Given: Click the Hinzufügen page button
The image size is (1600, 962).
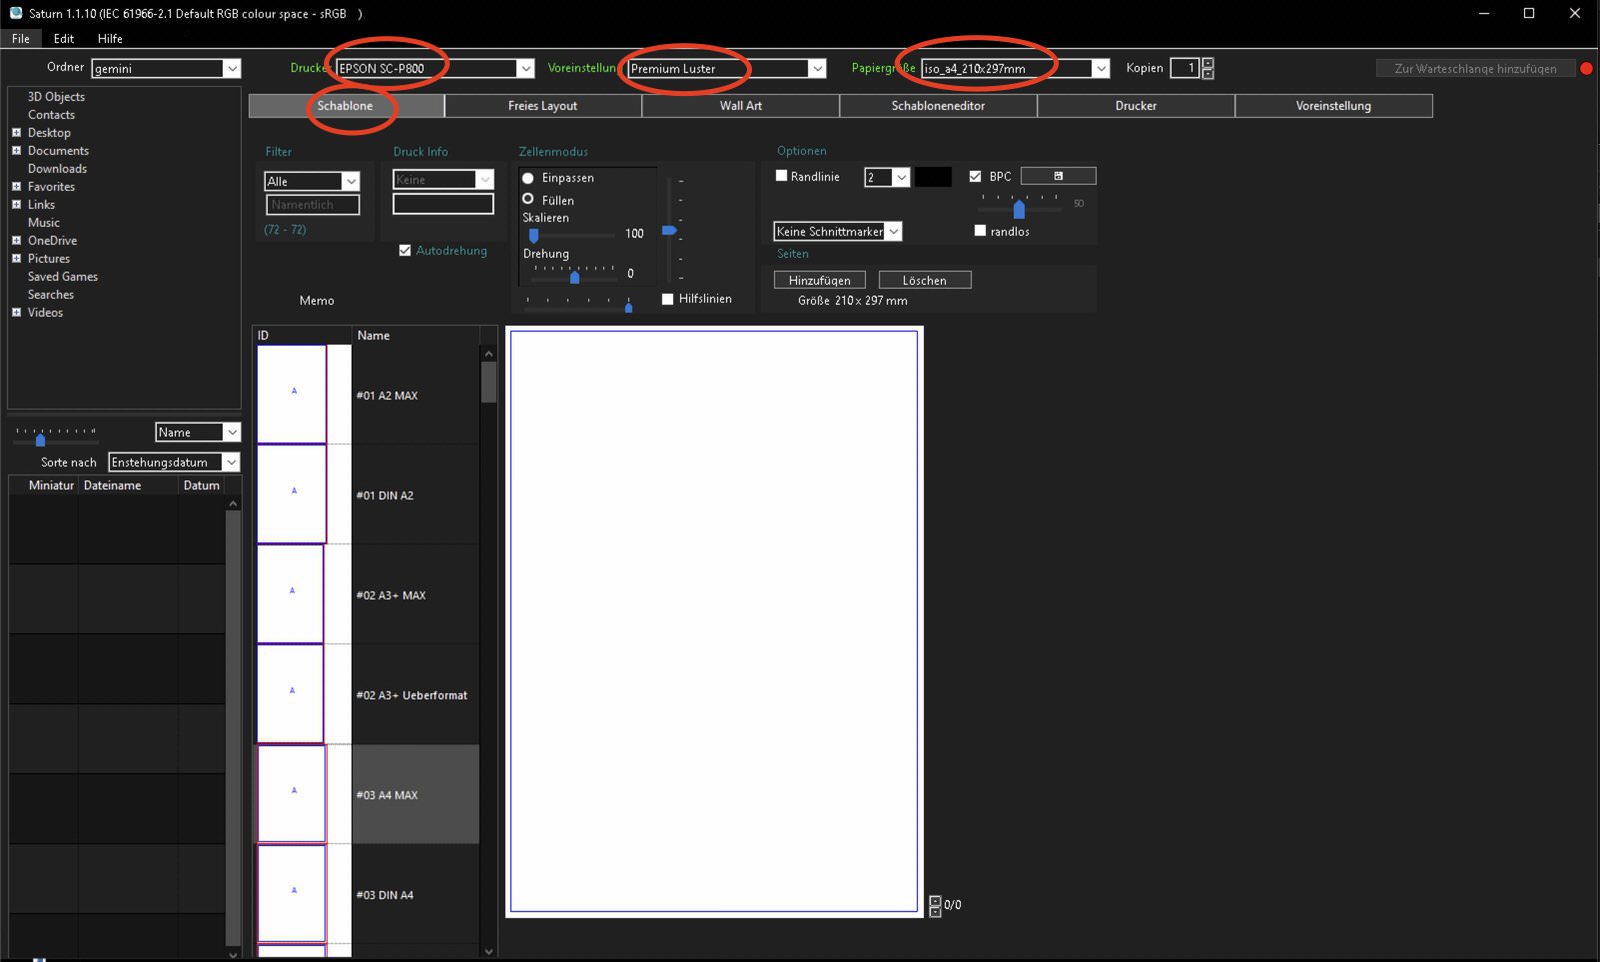Looking at the screenshot, I should click(x=820, y=280).
